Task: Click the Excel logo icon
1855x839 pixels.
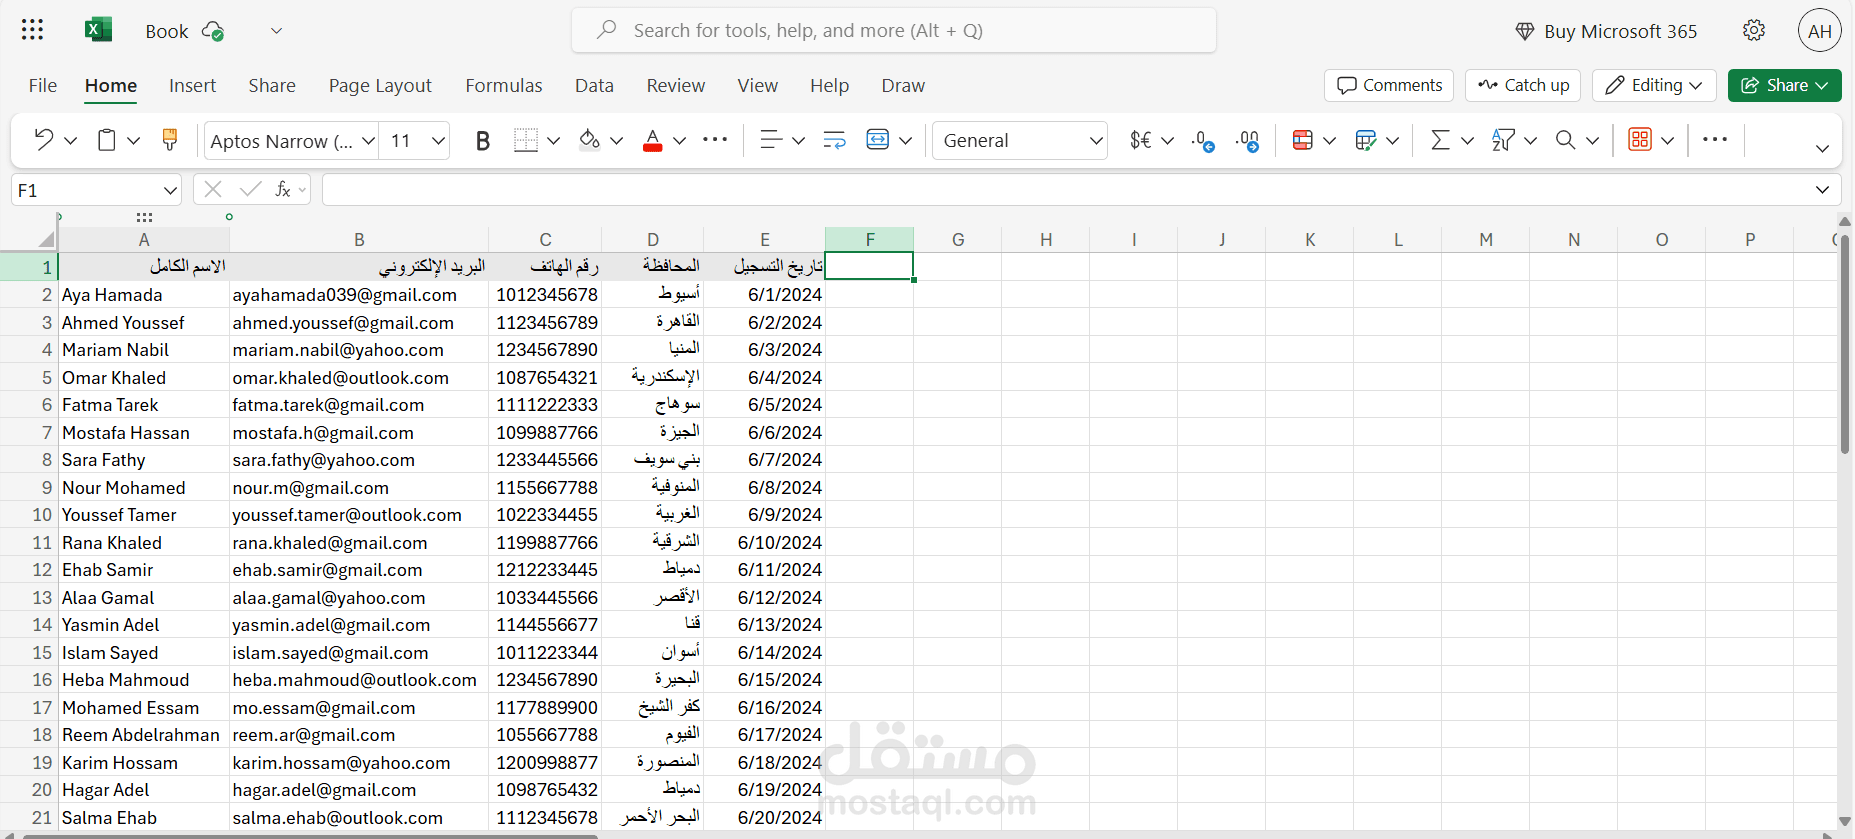Action: pos(98,30)
